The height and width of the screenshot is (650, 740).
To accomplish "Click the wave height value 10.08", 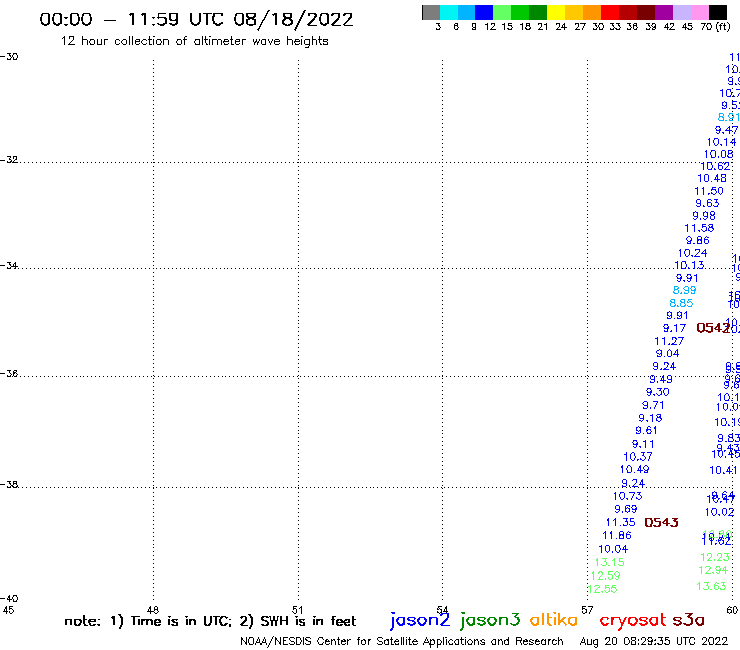I will click(x=718, y=154).
